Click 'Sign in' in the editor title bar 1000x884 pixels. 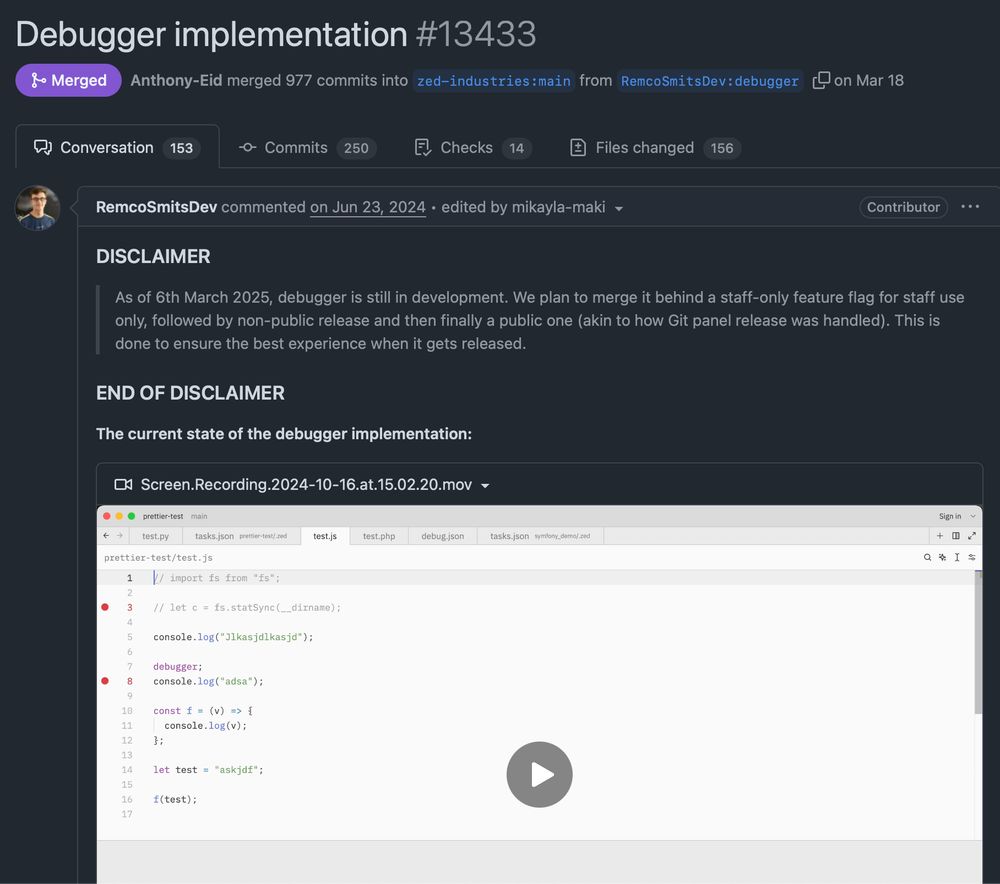950,516
